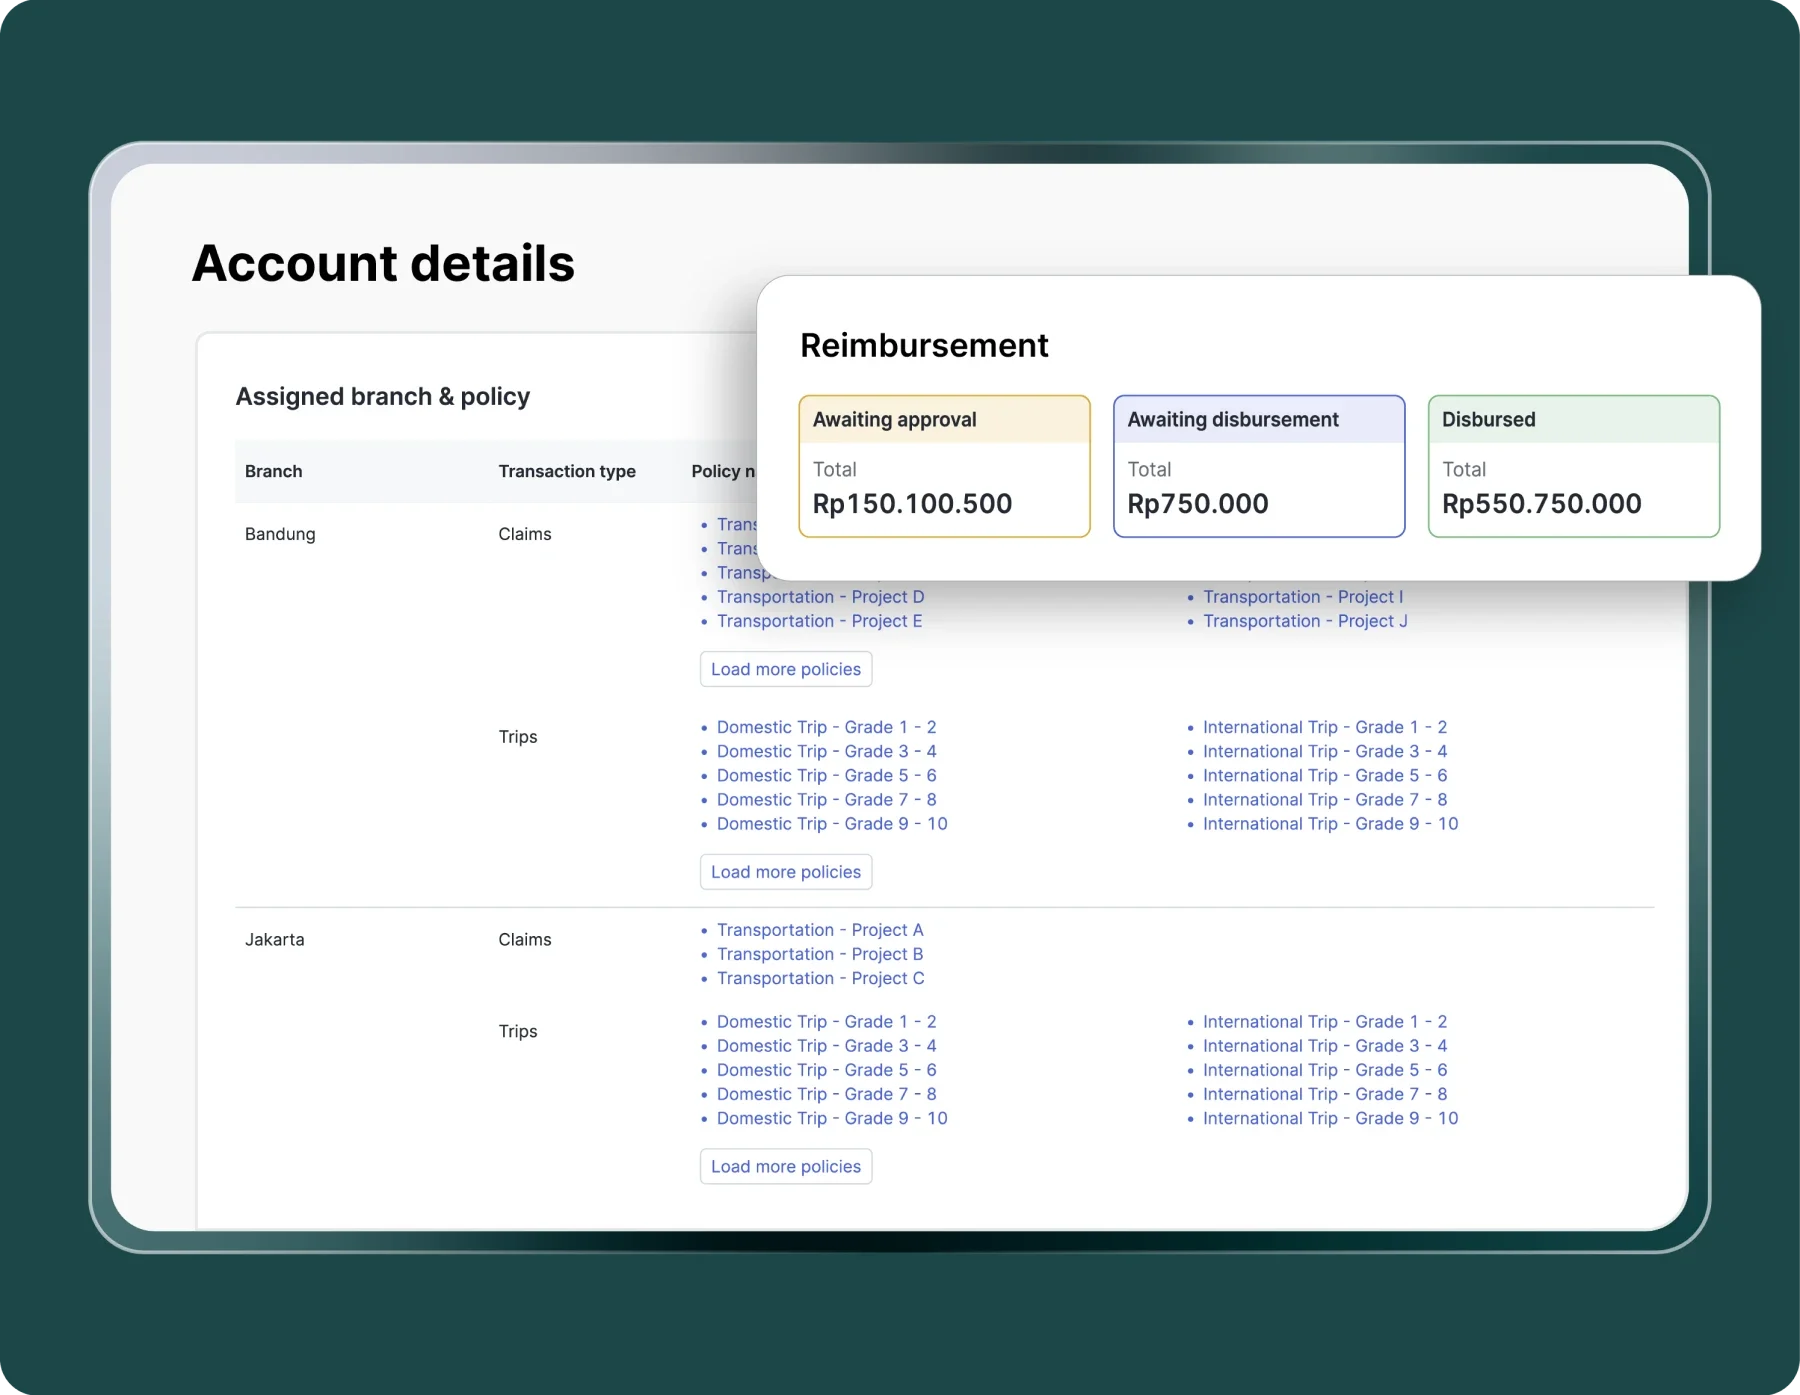Load more policies for Bandung Trips
1800x1395 pixels.
pos(785,872)
